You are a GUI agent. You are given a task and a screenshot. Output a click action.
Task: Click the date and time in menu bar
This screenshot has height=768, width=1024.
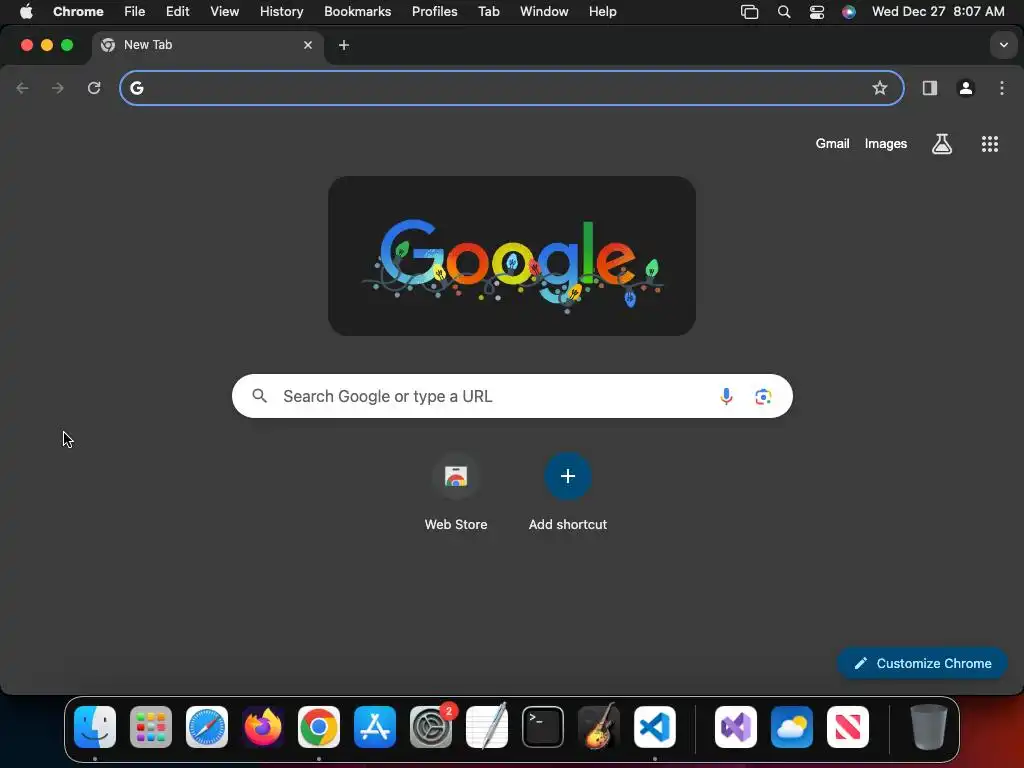coord(938,12)
